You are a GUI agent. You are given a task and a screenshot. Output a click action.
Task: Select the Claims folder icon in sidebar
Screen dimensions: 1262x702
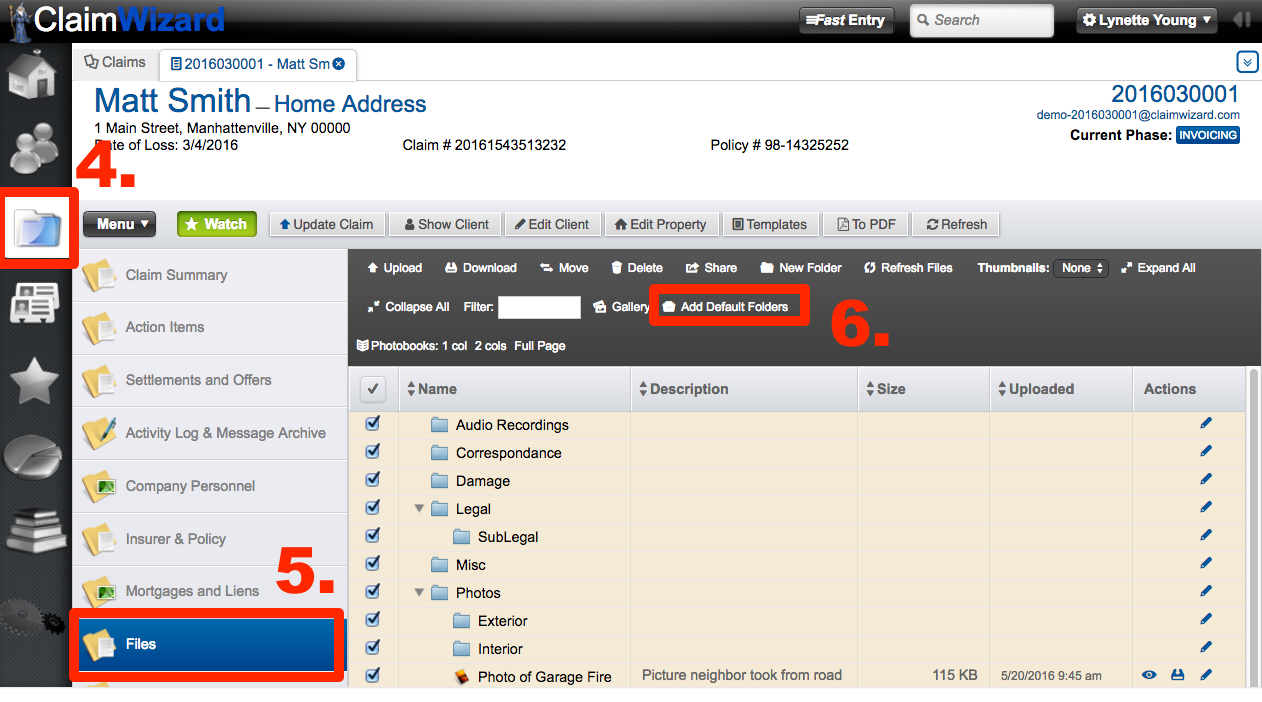(39, 227)
